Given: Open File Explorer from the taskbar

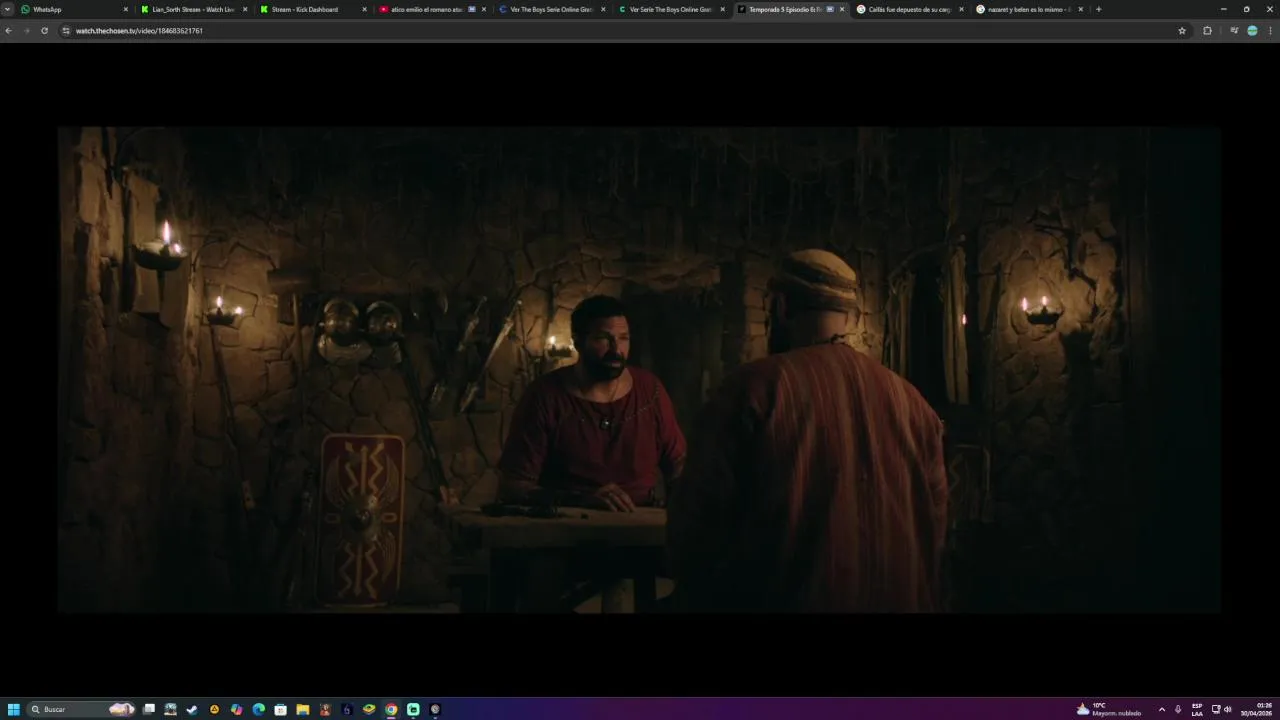Looking at the screenshot, I should tap(302, 709).
